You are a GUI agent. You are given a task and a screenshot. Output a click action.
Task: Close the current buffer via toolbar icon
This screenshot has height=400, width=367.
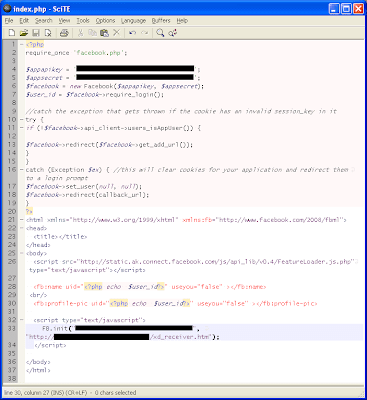click(48, 33)
